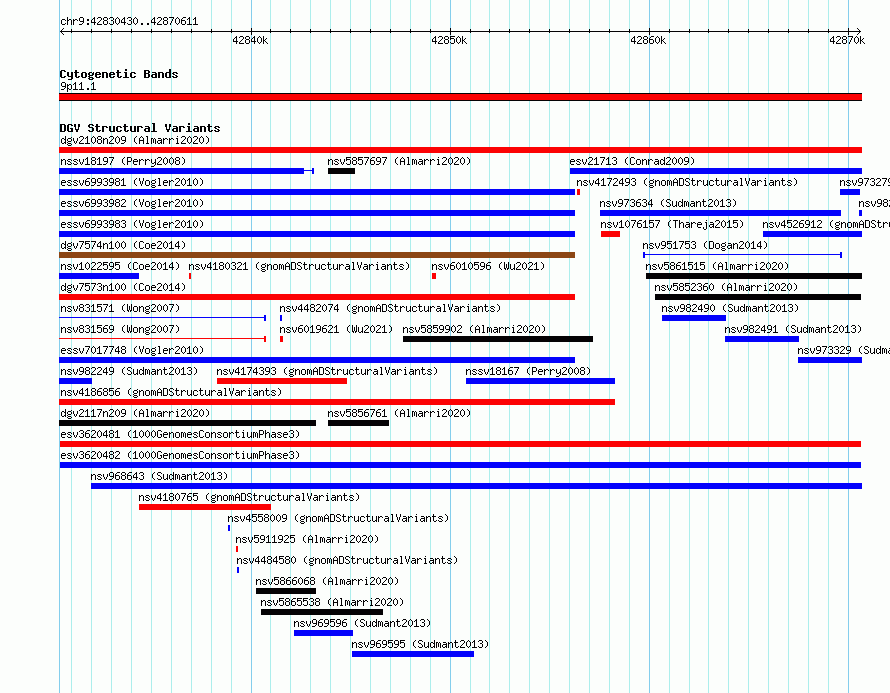Click the 42860k ruler position label
Image resolution: width=890 pixels, height=693 pixels.
[648, 40]
